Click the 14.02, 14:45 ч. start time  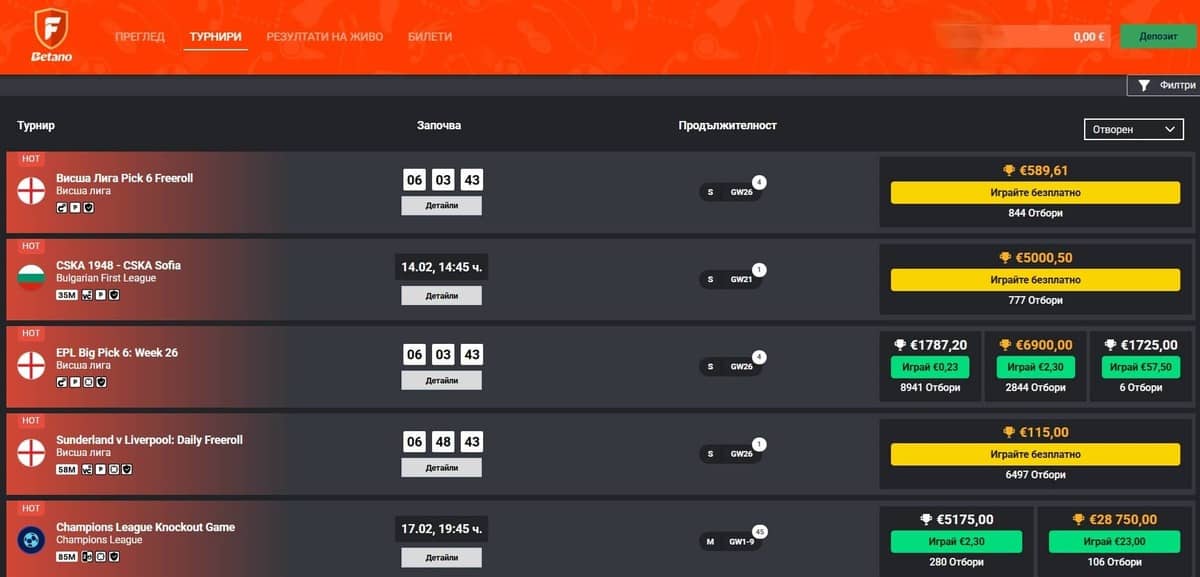[441, 268]
